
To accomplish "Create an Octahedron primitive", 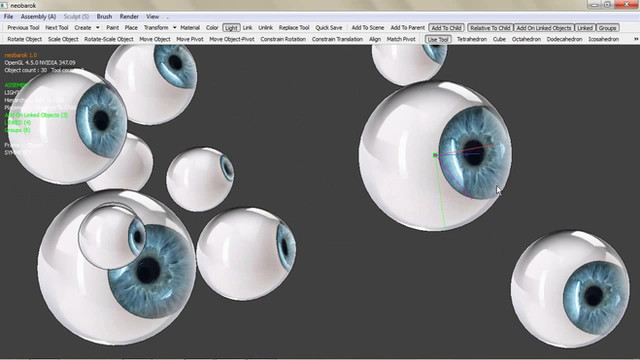I will pyautogui.click(x=526, y=39).
